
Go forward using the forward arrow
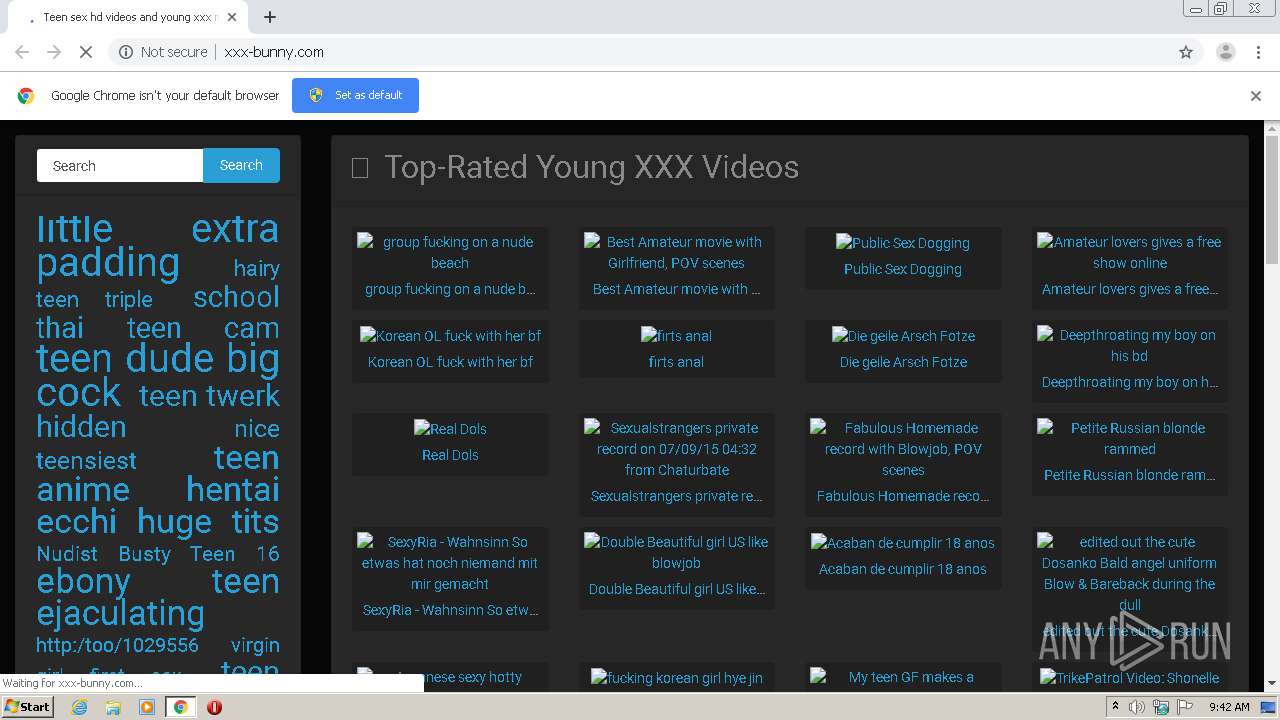click(x=54, y=52)
